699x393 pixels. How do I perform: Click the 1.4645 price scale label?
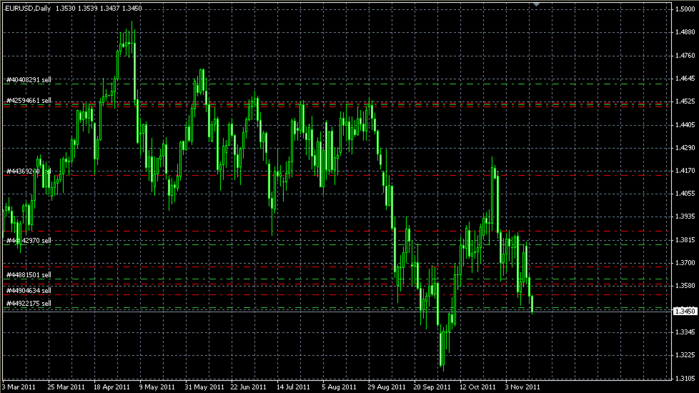click(x=685, y=78)
